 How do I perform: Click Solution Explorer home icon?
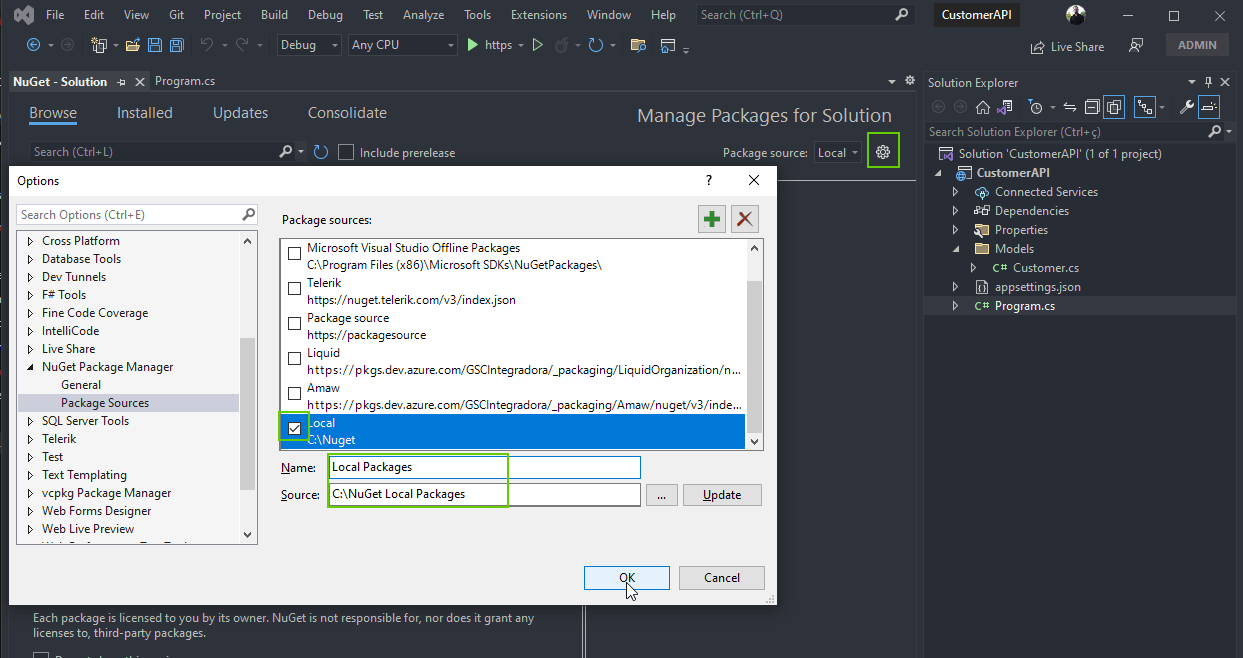click(x=983, y=107)
